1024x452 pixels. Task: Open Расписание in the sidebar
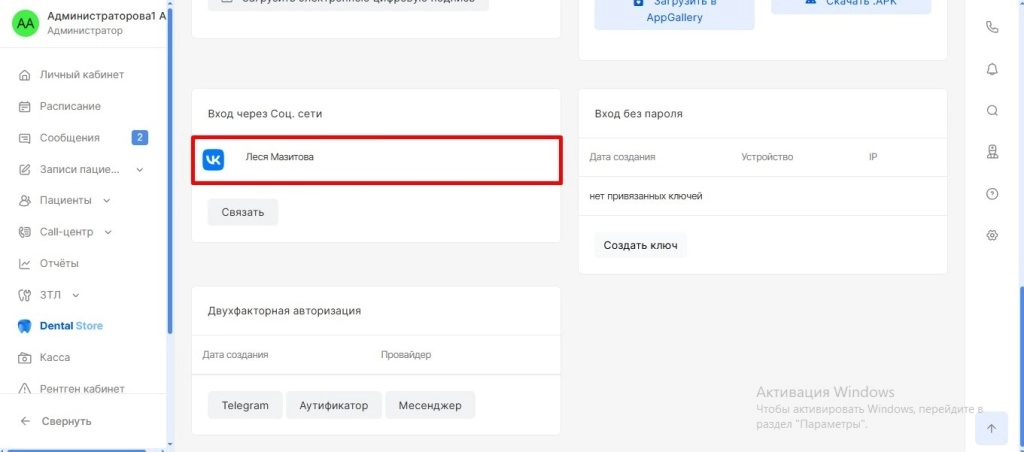click(x=70, y=106)
